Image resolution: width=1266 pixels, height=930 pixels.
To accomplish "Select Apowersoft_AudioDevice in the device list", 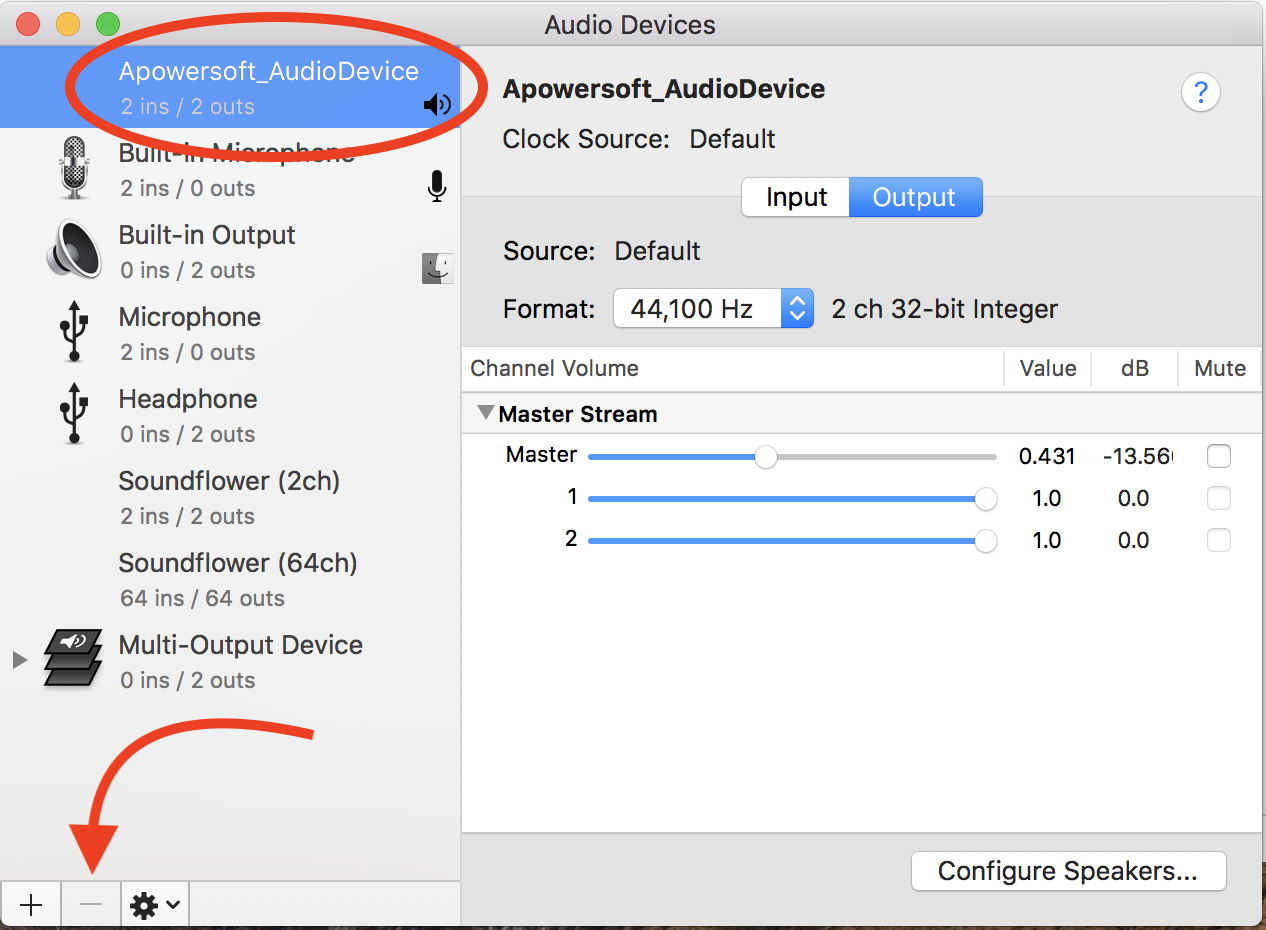I will (230, 87).
